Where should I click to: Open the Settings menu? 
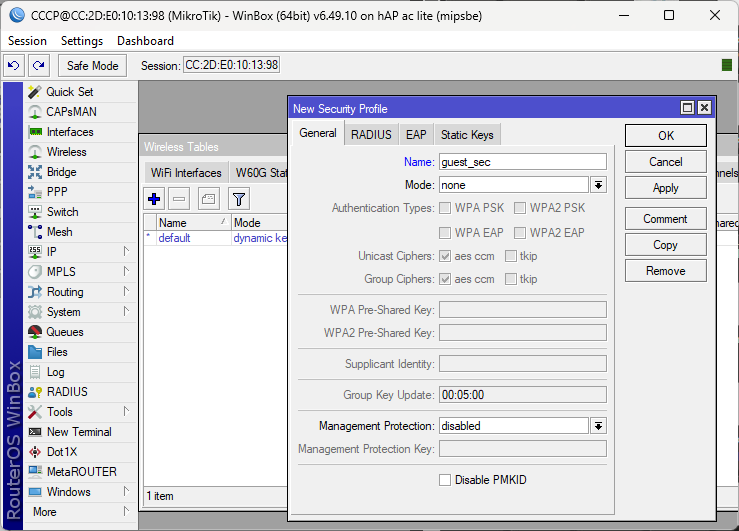[82, 41]
